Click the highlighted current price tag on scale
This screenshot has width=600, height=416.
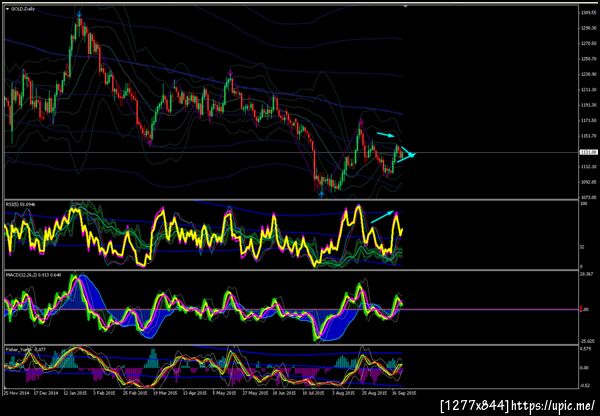(x=588, y=152)
